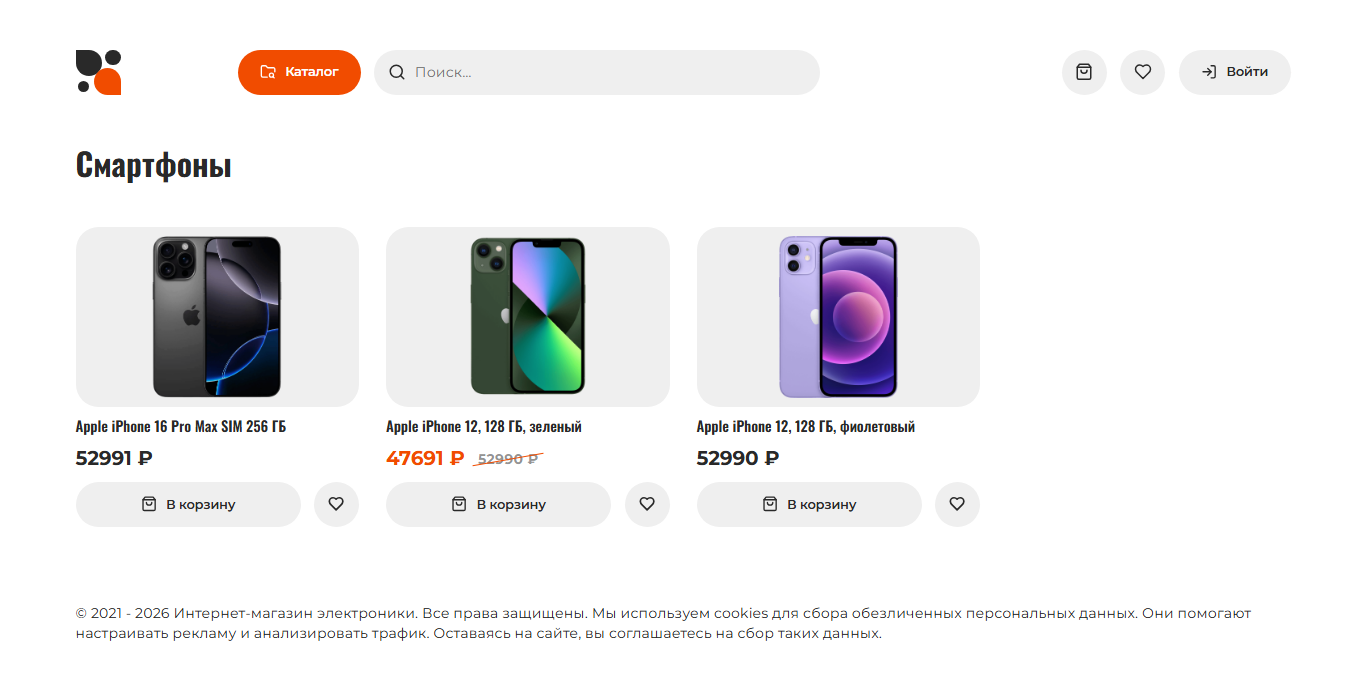Click the search magnifier icon
This screenshot has height=675, width=1366.
(397, 72)
